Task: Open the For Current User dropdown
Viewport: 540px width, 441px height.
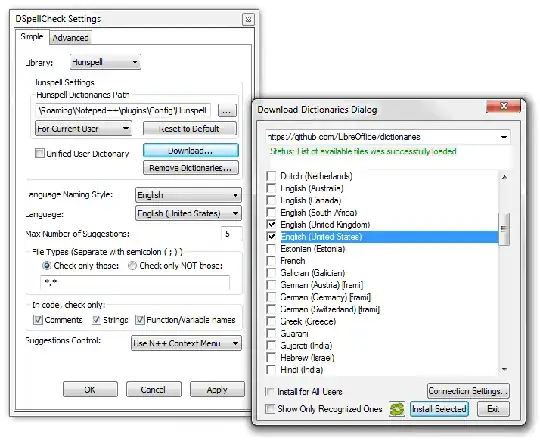Action: pos(84,129)
